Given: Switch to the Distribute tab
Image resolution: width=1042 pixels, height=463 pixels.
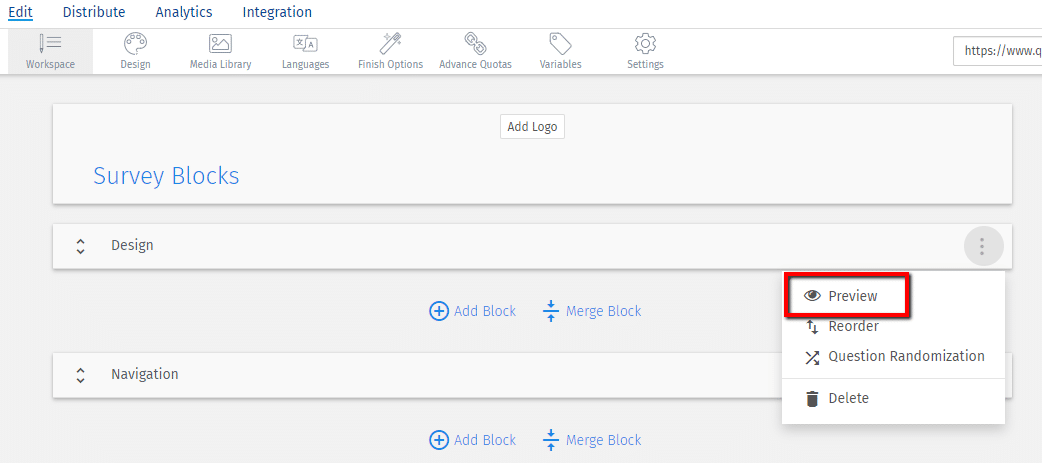Looking at the screenshot, I should [x=94, y=12].
